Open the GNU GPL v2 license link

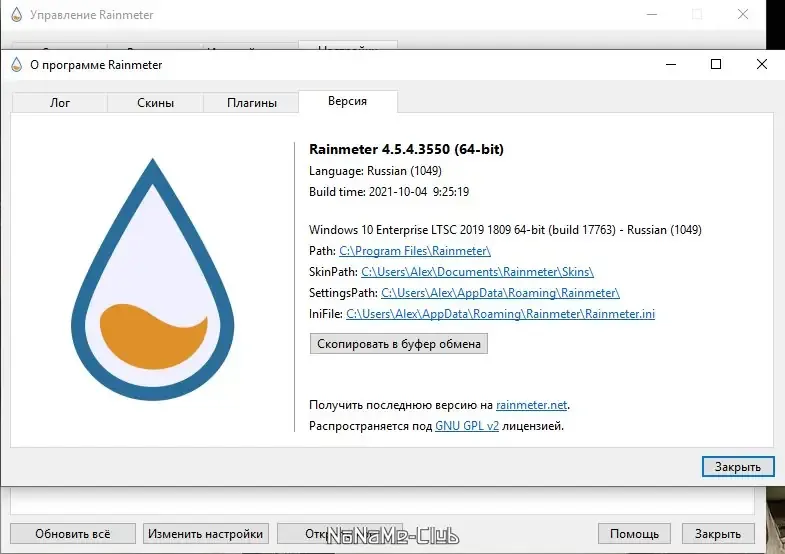pos(467,426)
